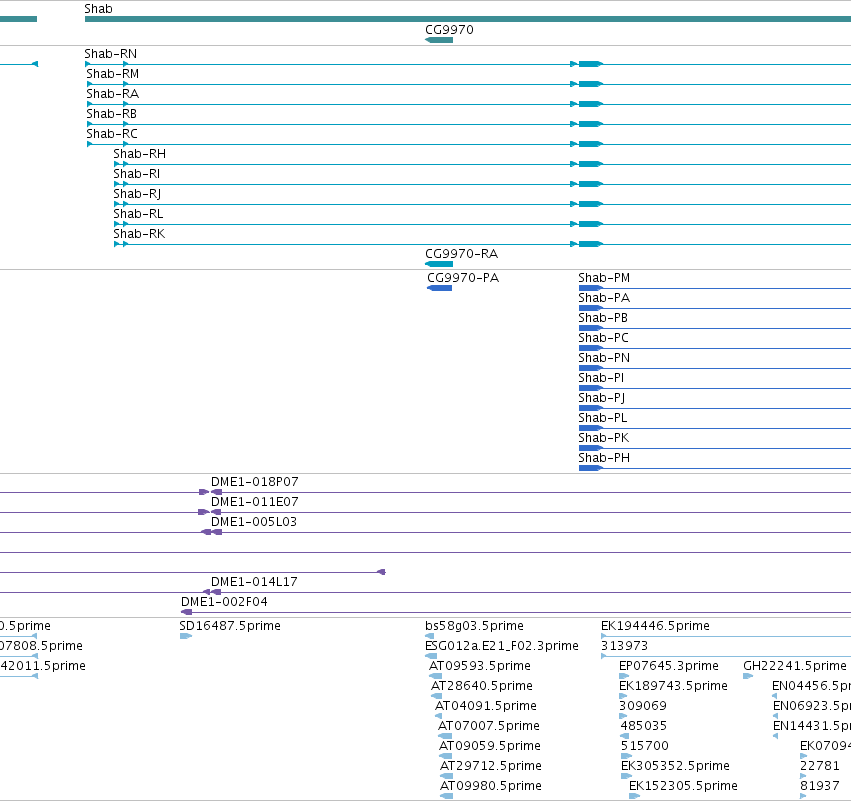Image resolution: width=851 pixels, height=801 pixels.
Task: Choose the DME1-014L17 clone label
Action: (254, 582)
